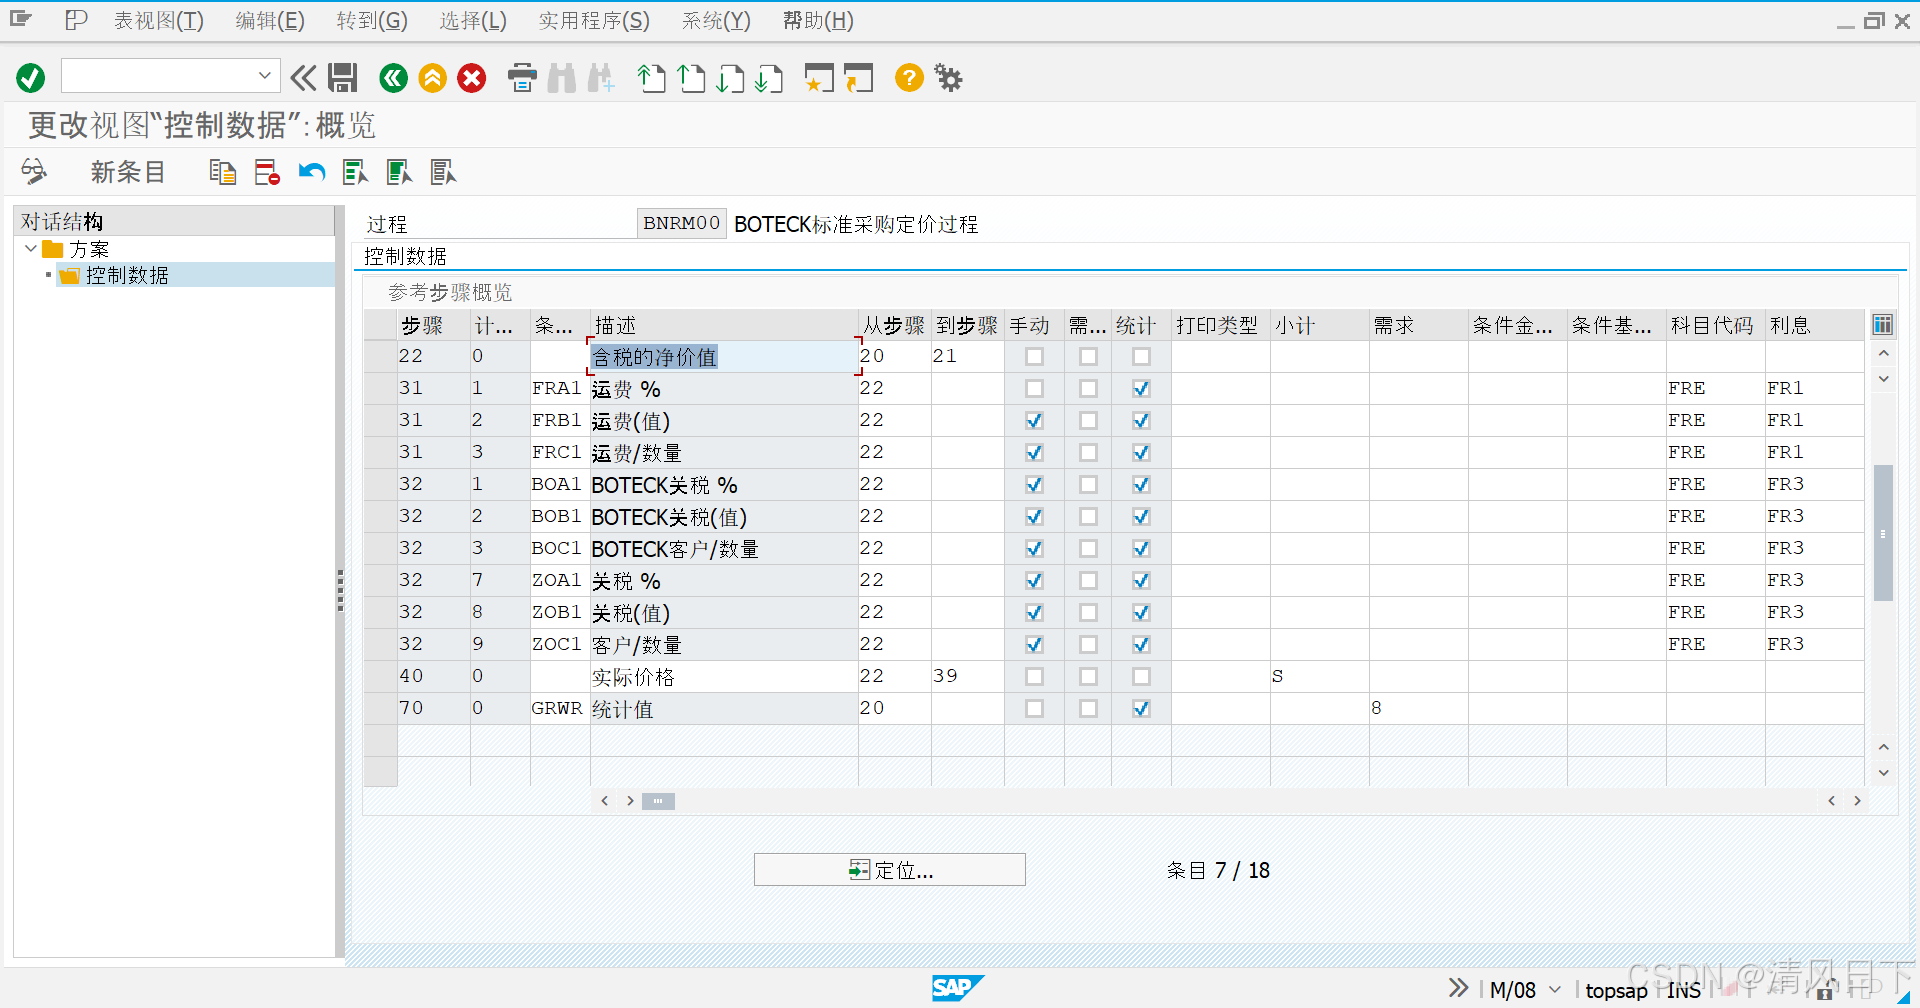Open the 帮助(H) menu
This screenshot has width=1920, height=1008.
point(818,21)
